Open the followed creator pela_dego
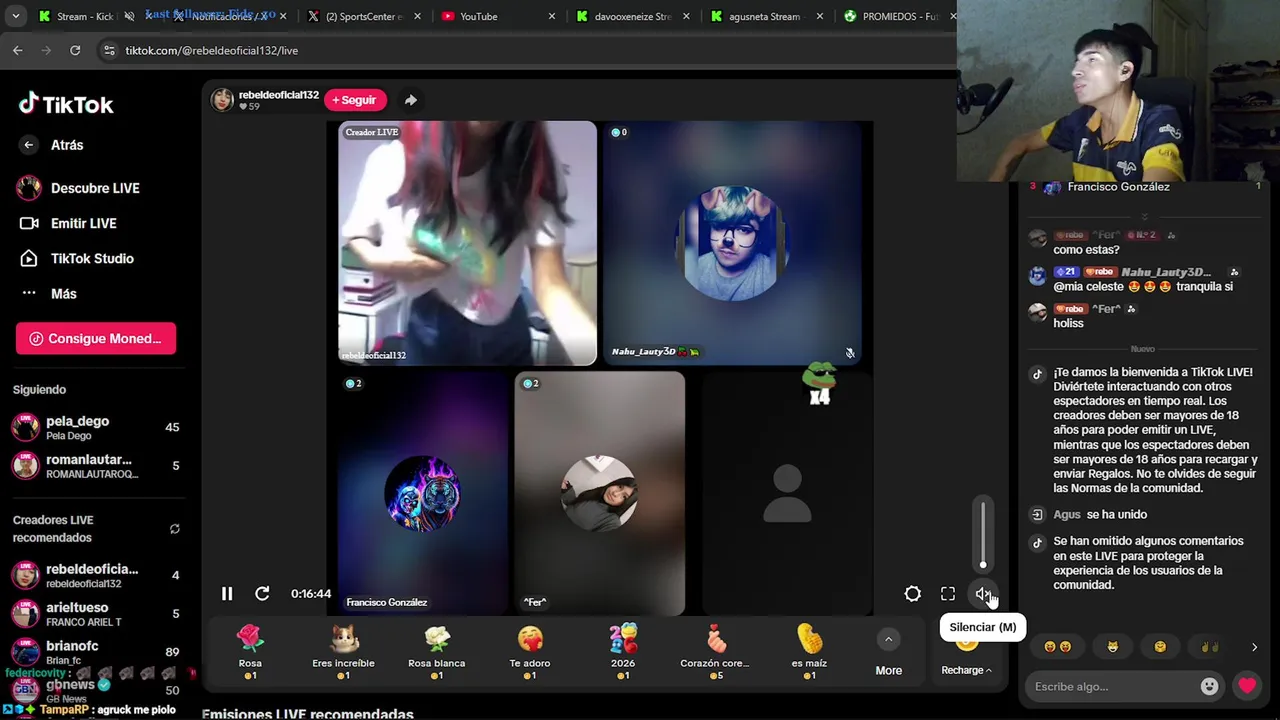Image resolution: width=1280 pixels, height=720 pixels. 96,427
